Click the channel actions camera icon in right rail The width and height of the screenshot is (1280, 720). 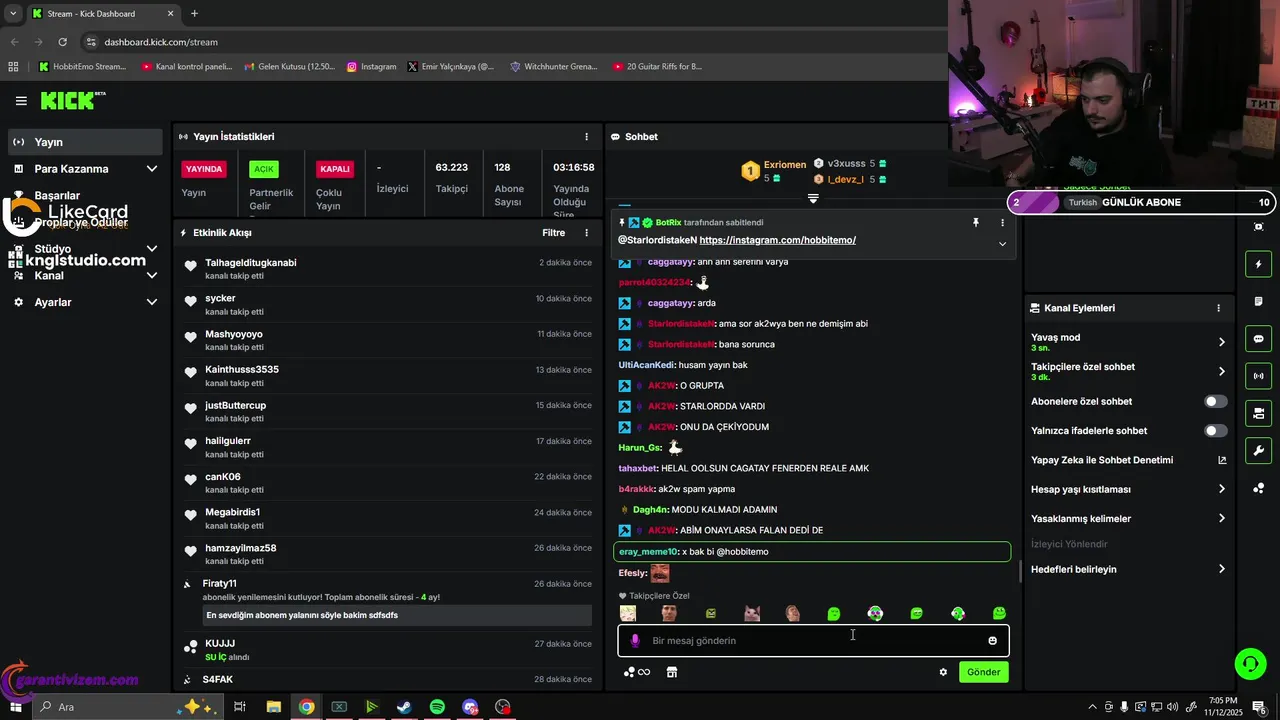(x=1258, y=413)
